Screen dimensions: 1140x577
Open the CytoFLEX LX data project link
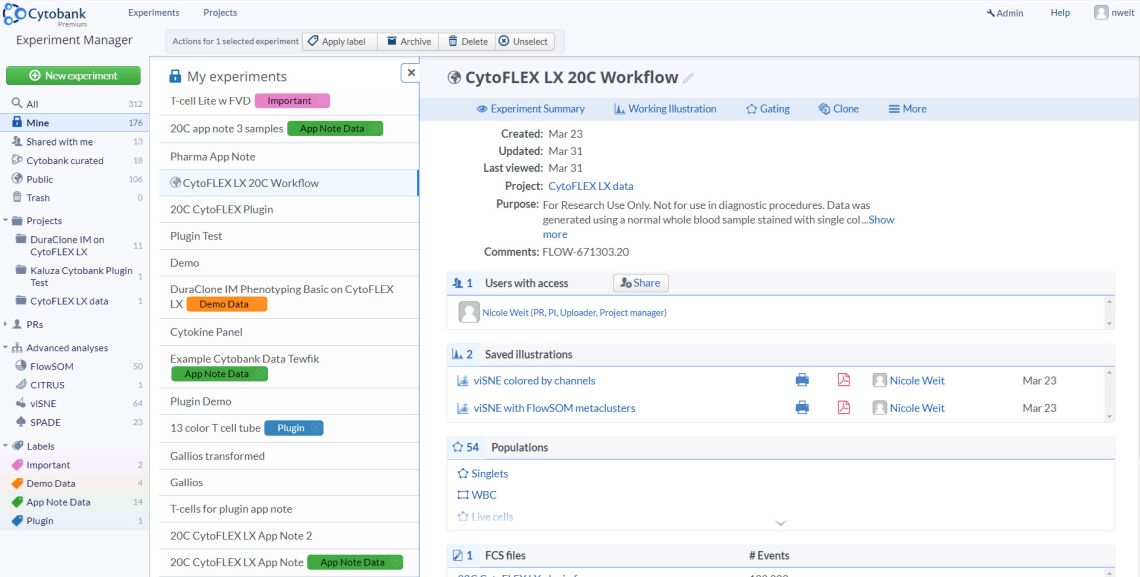point(590,186)
